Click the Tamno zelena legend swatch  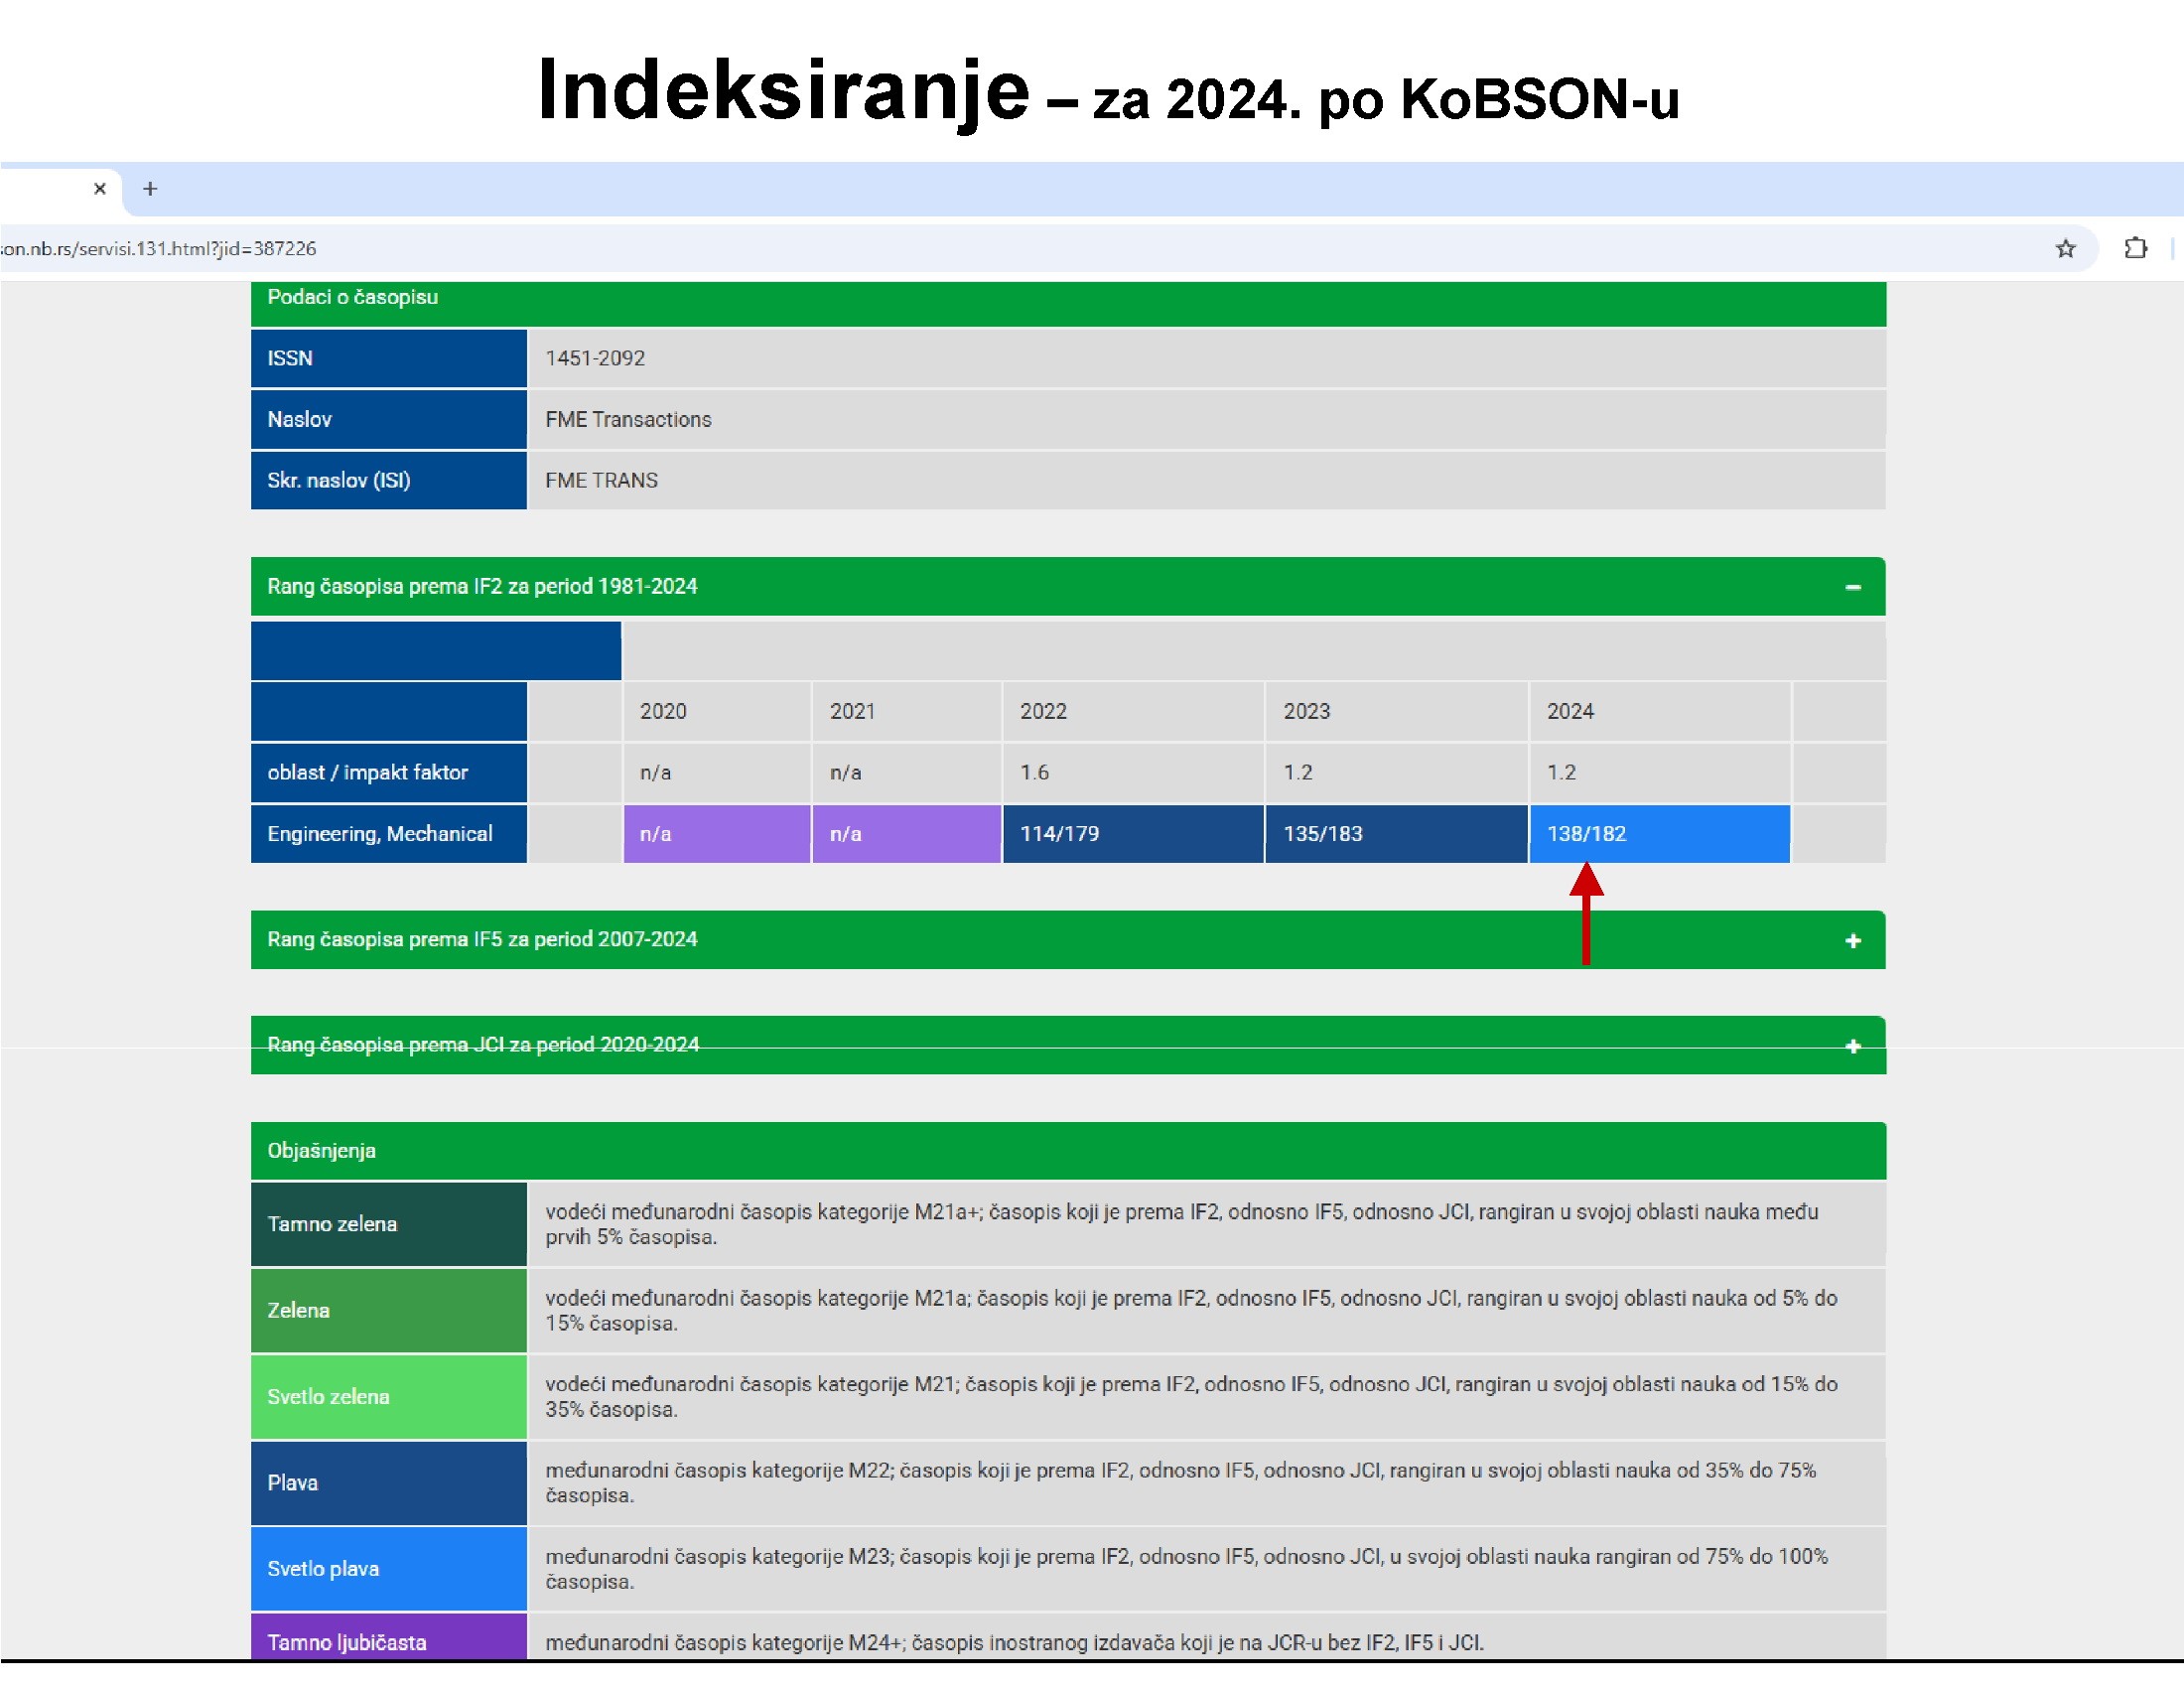pos(388,1224)
